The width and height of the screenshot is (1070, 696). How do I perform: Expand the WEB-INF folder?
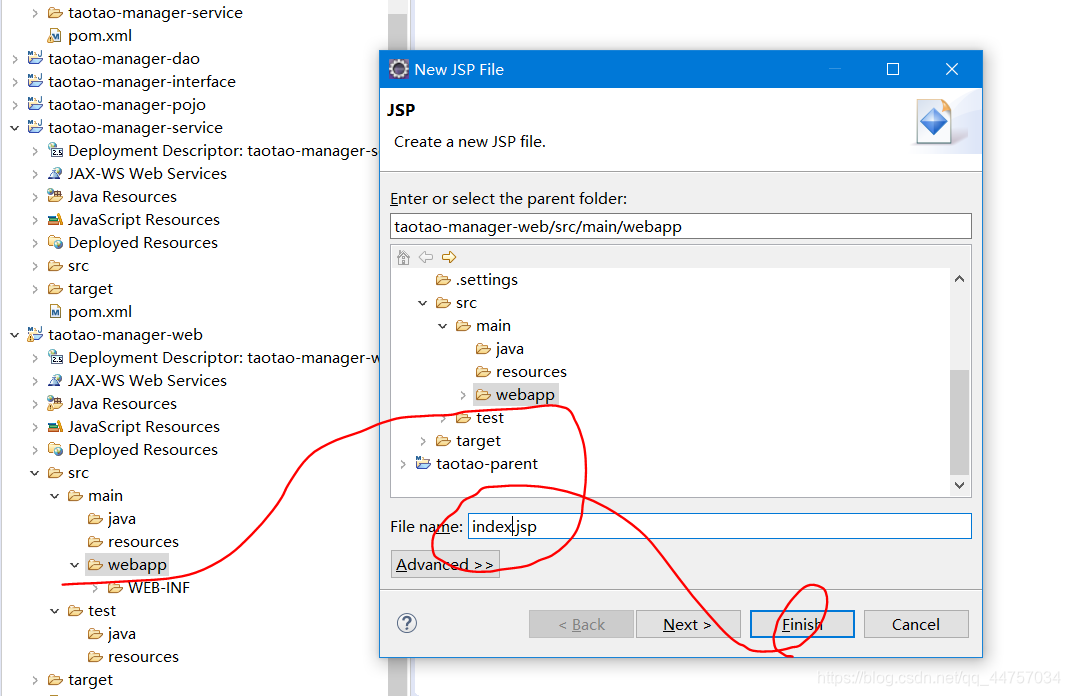click(x=96, y=588)
